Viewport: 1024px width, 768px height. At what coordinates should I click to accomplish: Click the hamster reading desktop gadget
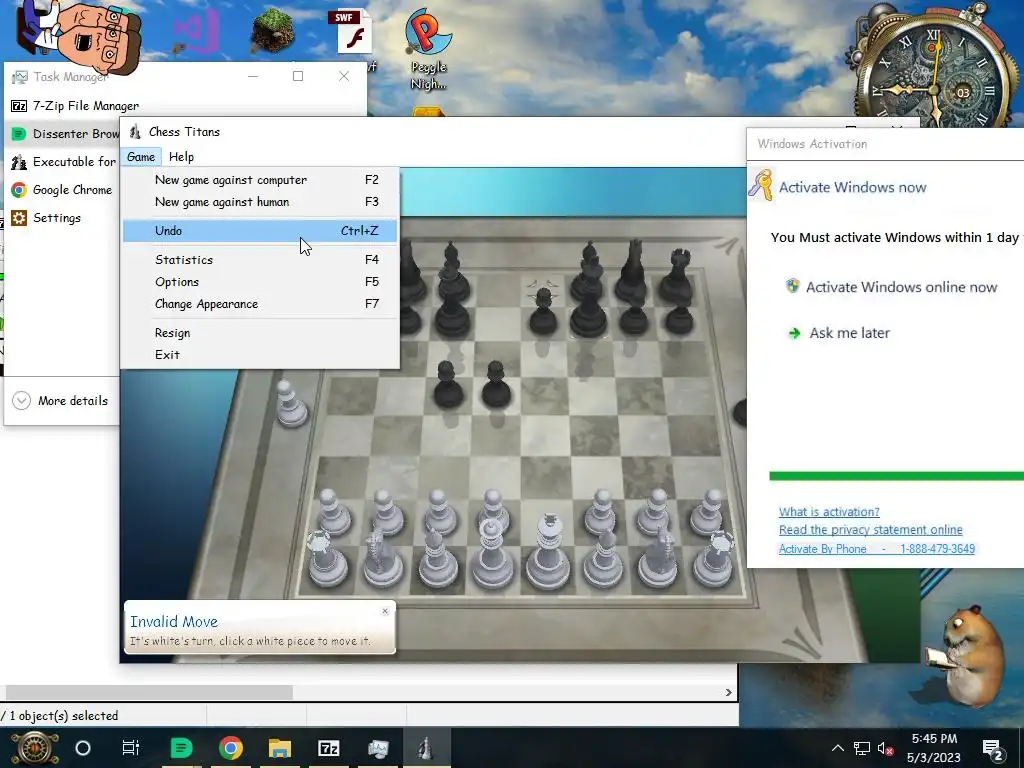pyautogui.click(x=965, y=654)
